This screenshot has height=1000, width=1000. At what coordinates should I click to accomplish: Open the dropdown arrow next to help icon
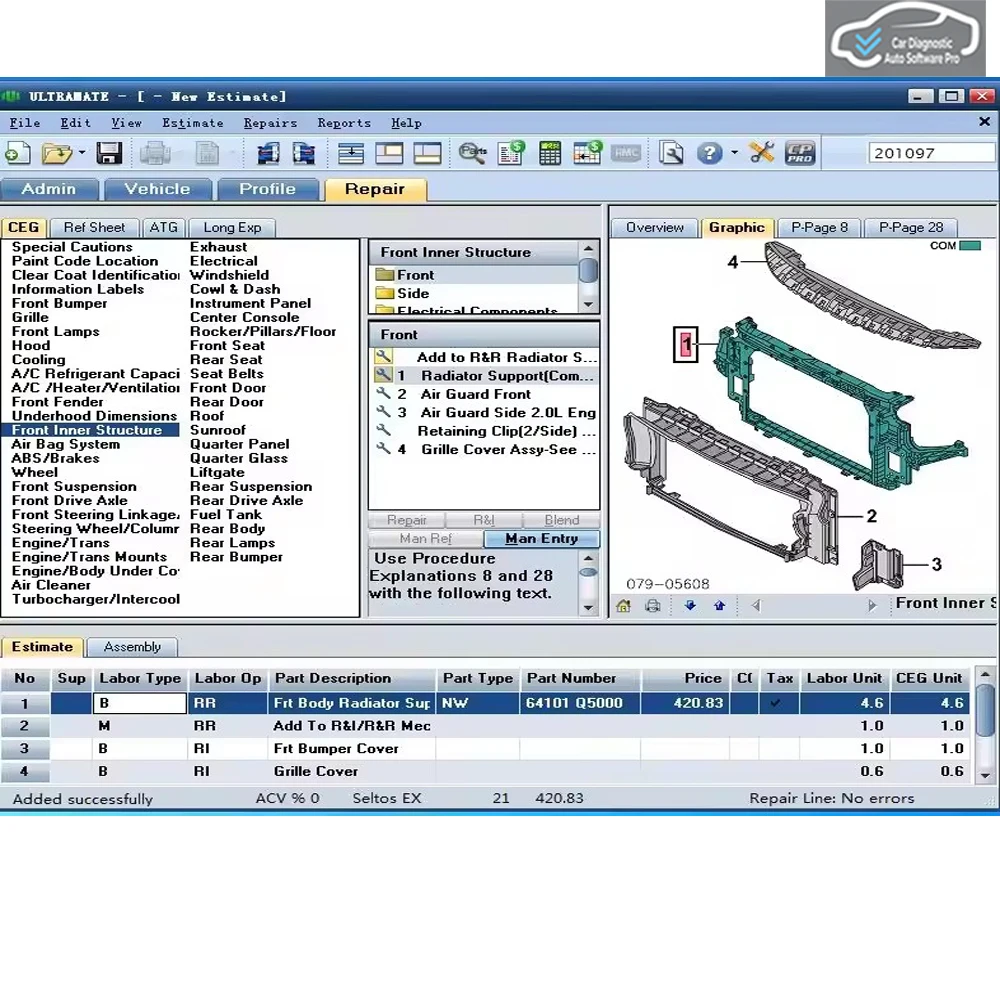pyautogui.click(x=734, y=153)
